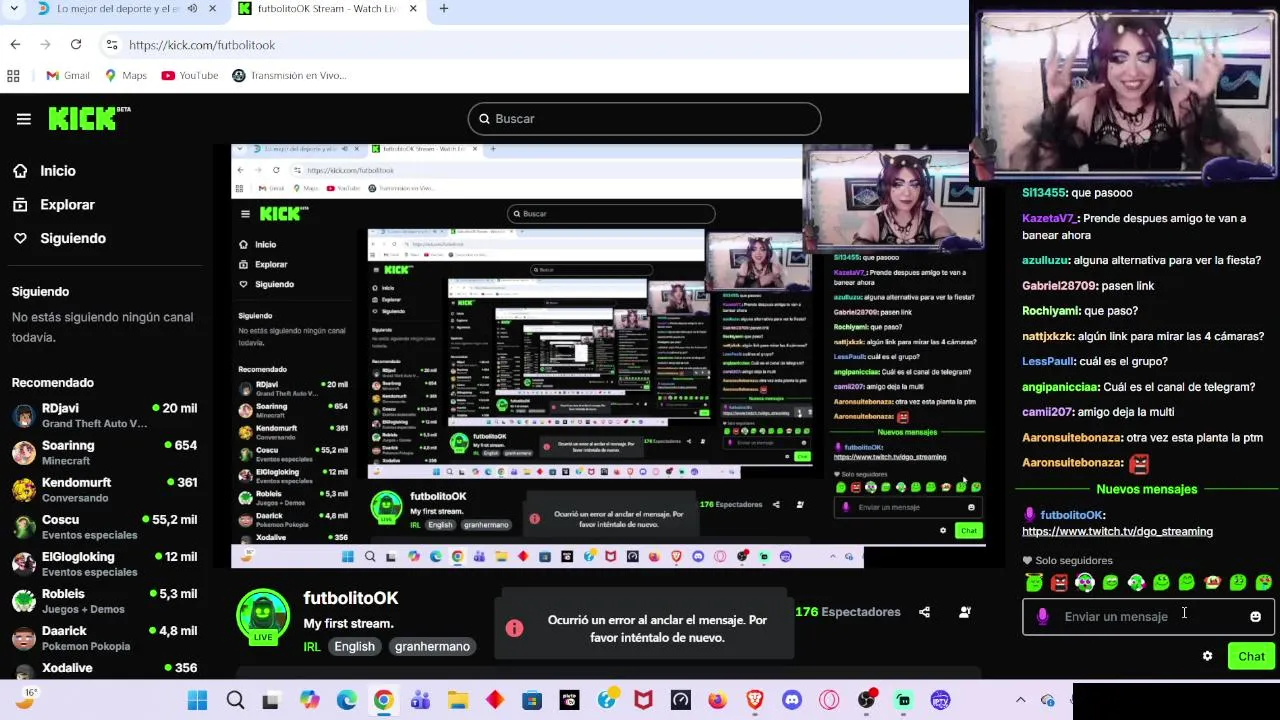Show hidden system tray icons
This screenshot has width=1280, height=720.
(x=1020, y=700)
